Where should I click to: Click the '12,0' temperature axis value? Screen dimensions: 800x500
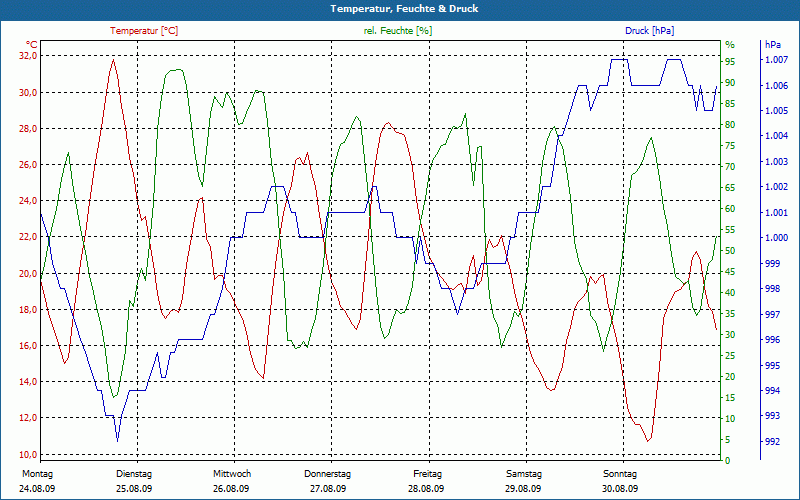(28, 418)
